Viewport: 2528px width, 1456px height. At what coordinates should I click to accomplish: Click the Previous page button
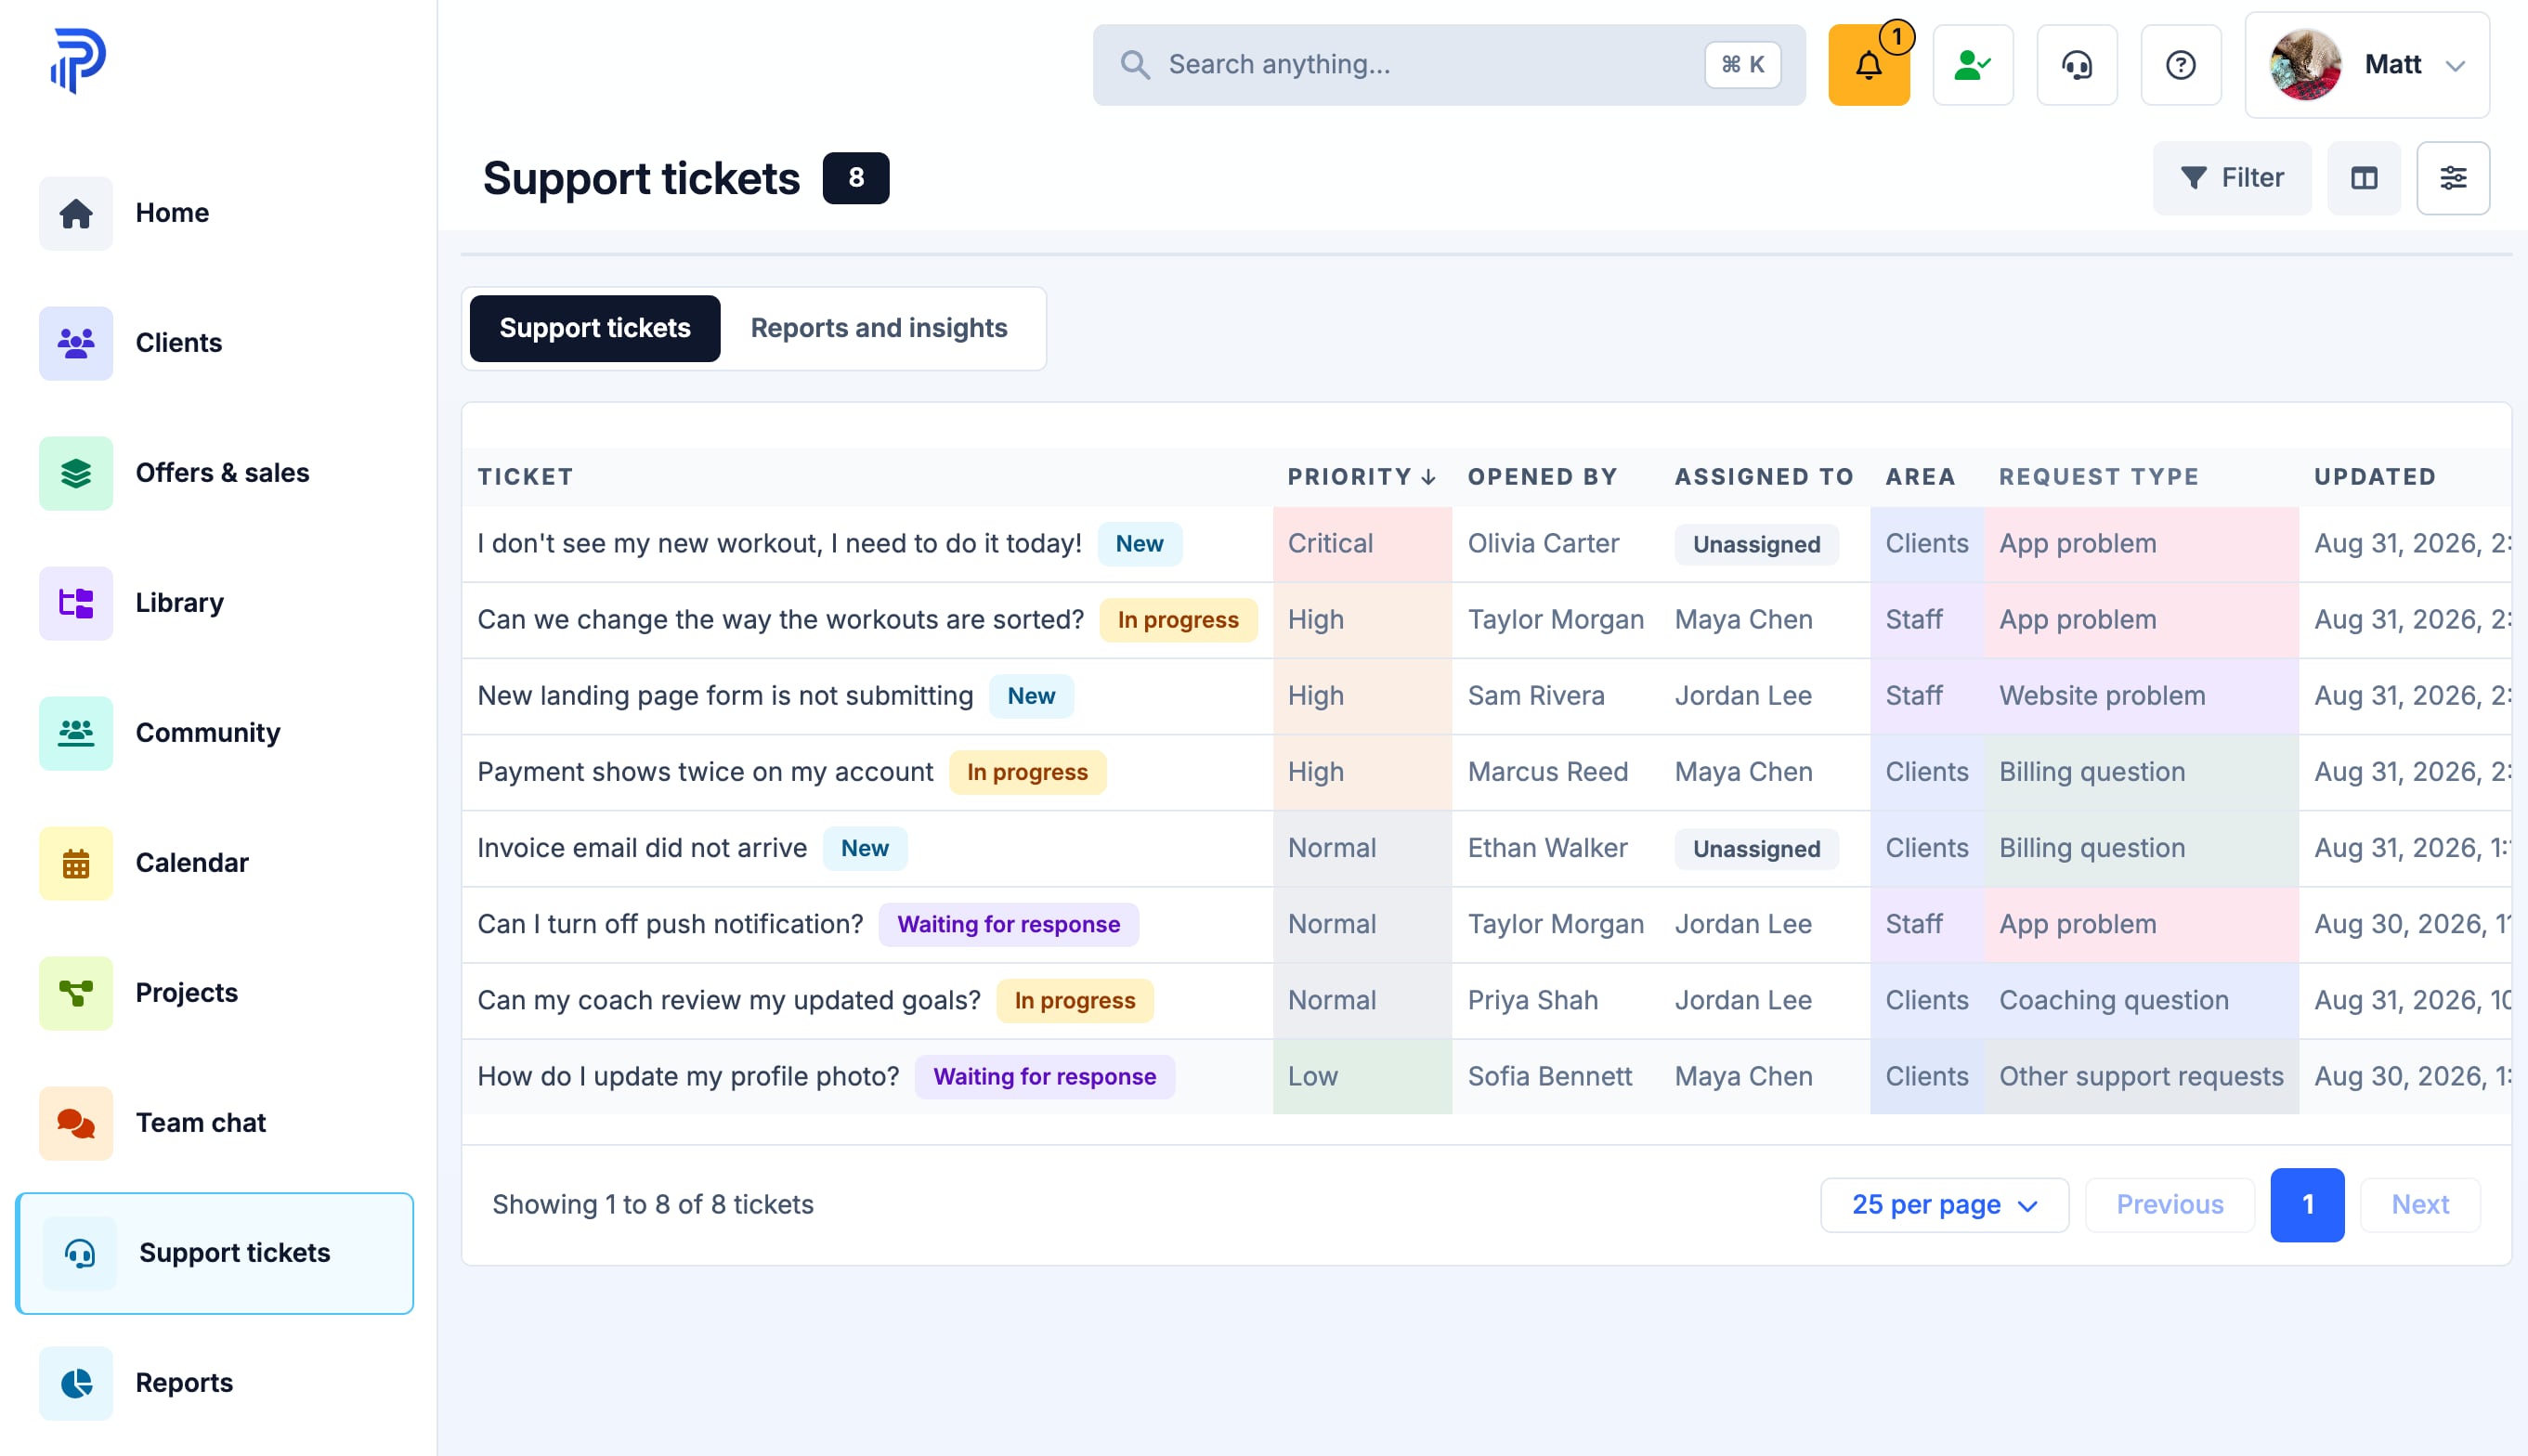point(2169,1205)
